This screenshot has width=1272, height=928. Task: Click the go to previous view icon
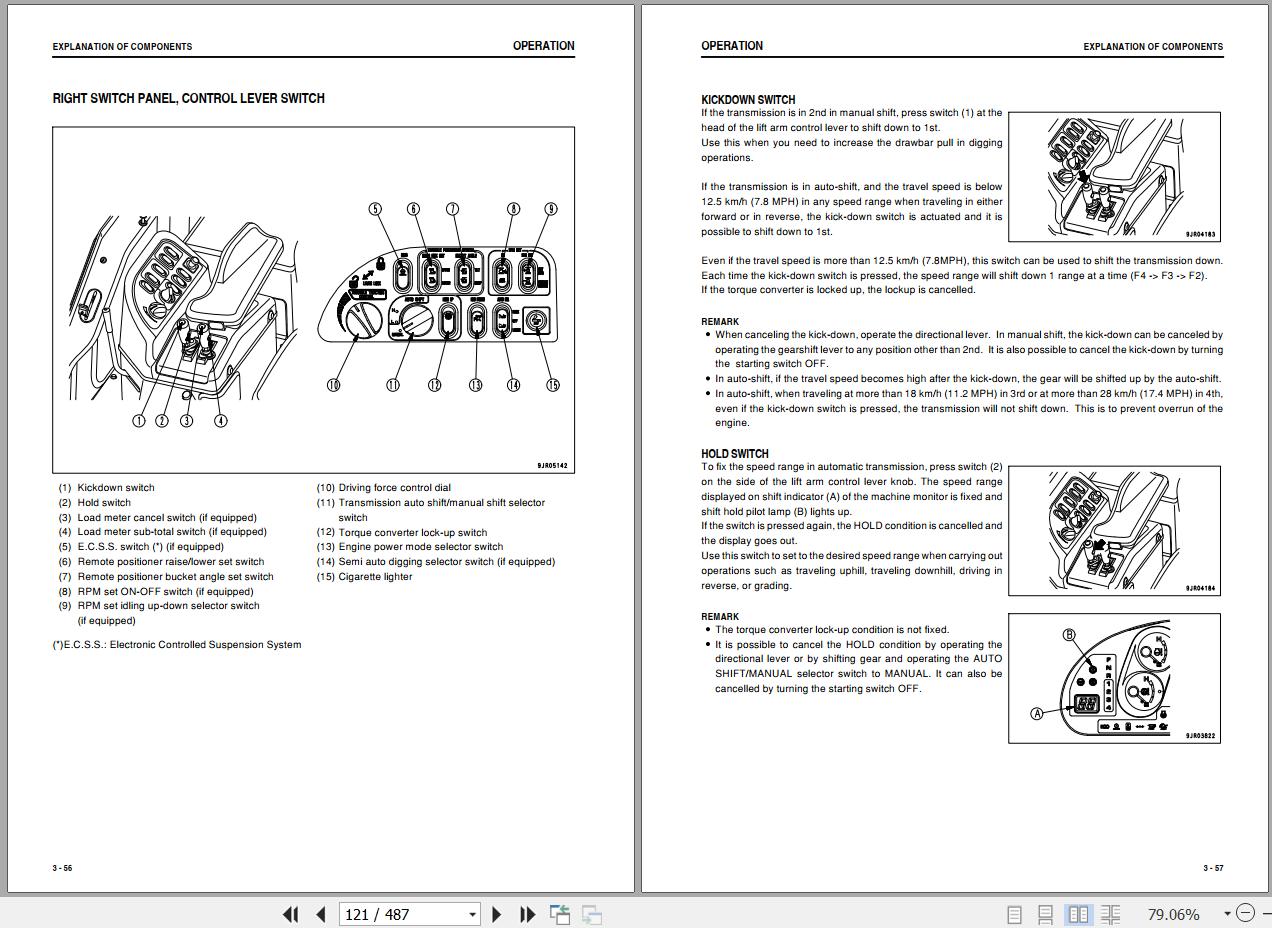tap(560, 914)
